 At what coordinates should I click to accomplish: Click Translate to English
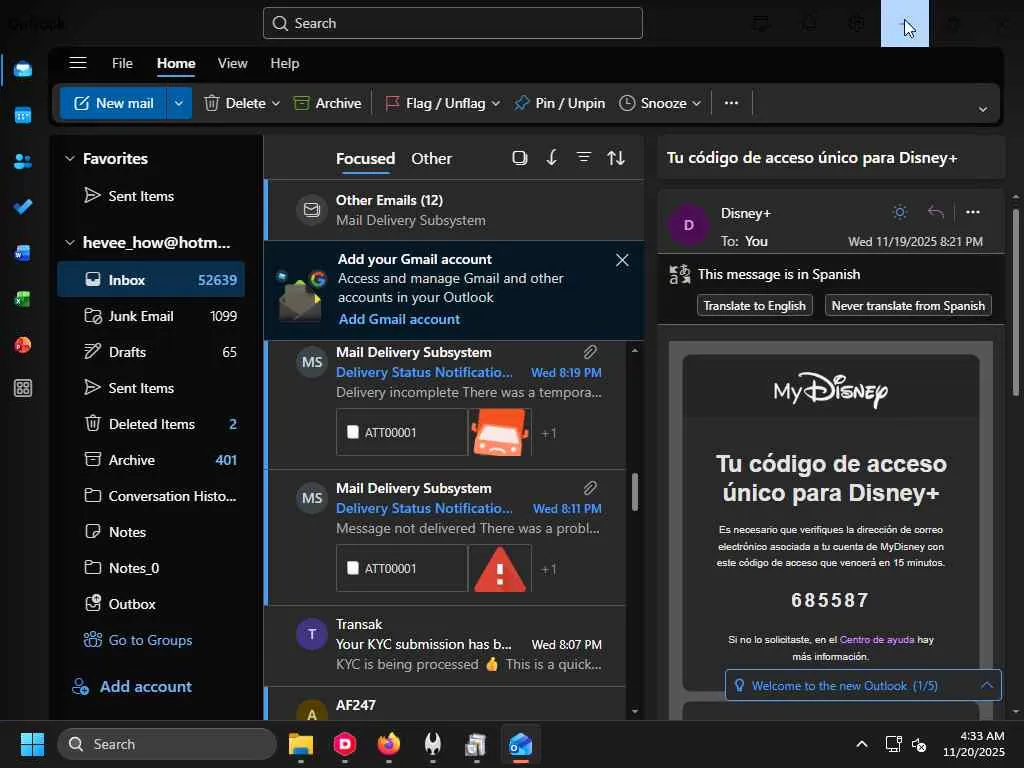click(754, 306)
